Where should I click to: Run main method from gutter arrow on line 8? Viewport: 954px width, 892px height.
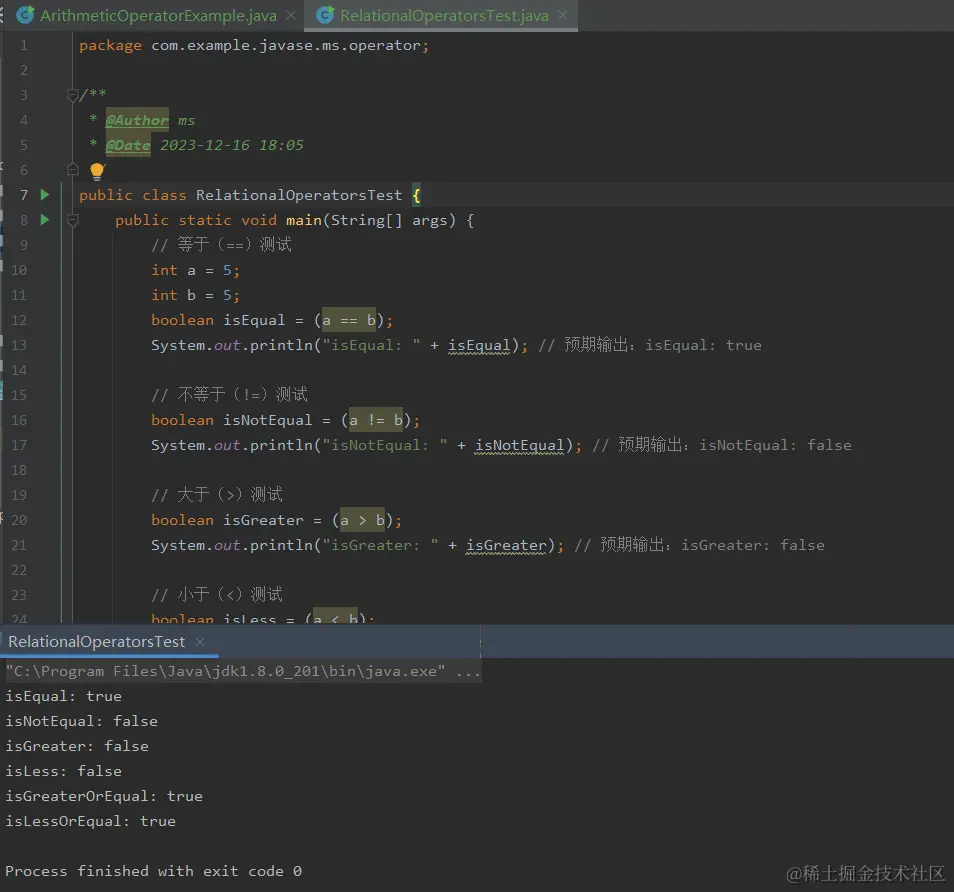pyautogui.click(x=44, y=220)
